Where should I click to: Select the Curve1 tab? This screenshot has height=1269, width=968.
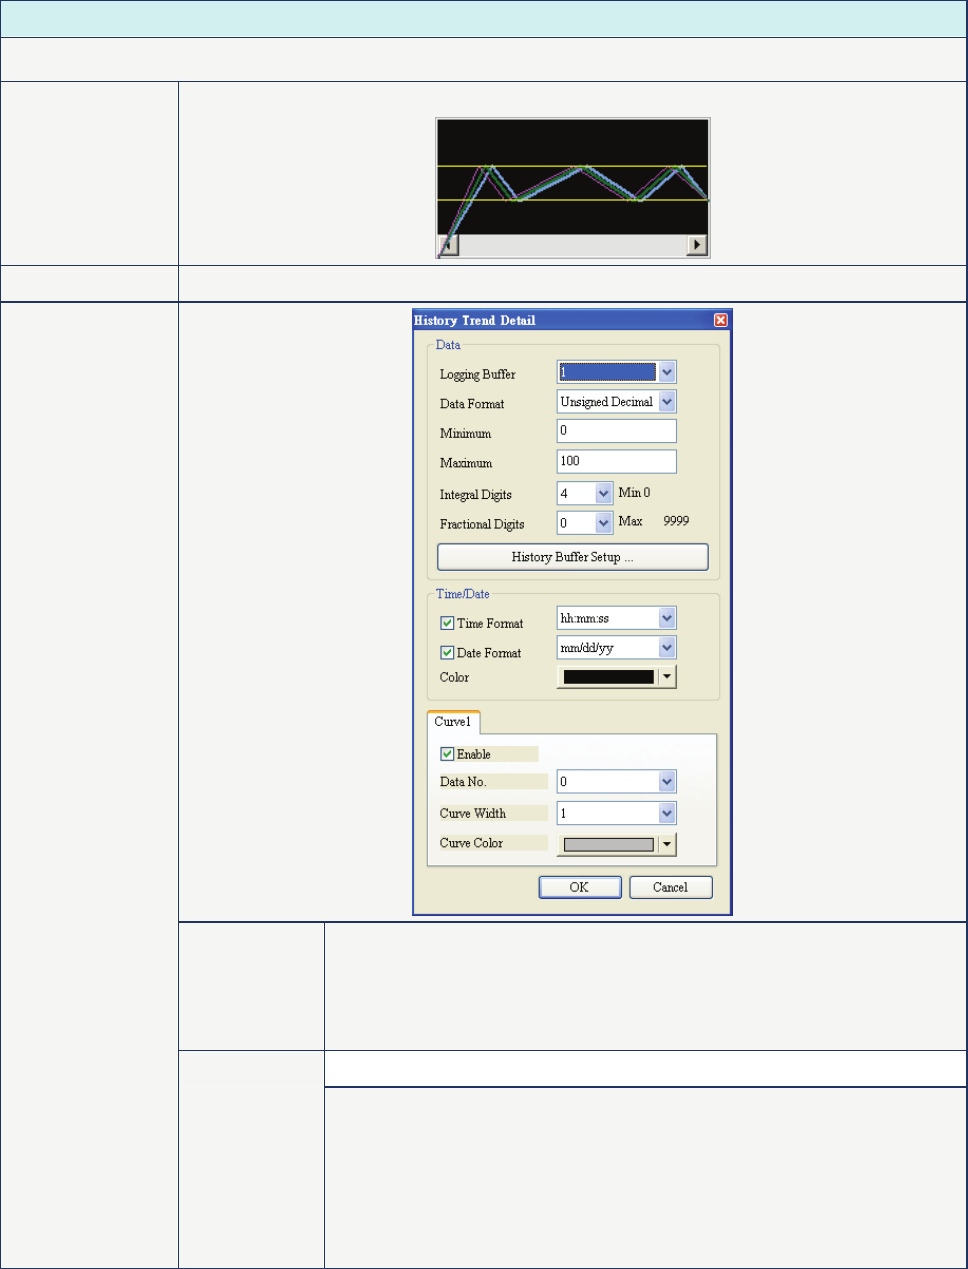[453, 722]
